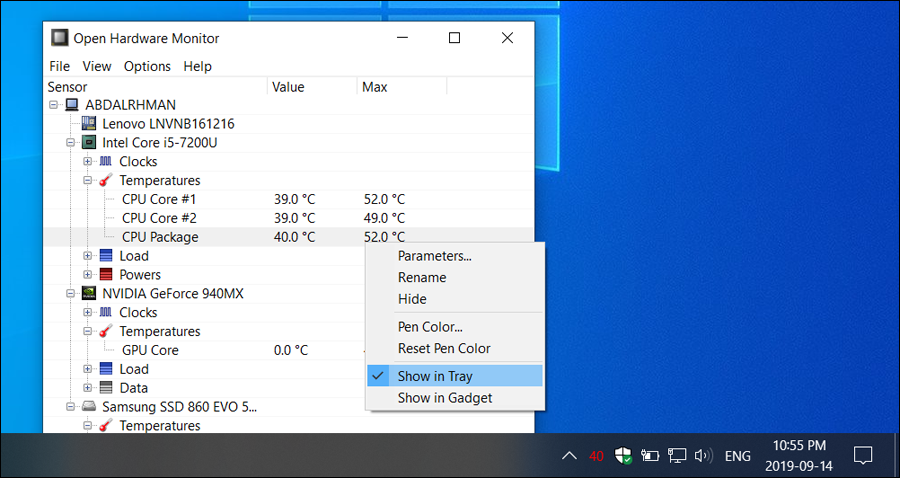Open Pen Color... from the context menu
Screen dimensions: 900x478
(455, 327)
